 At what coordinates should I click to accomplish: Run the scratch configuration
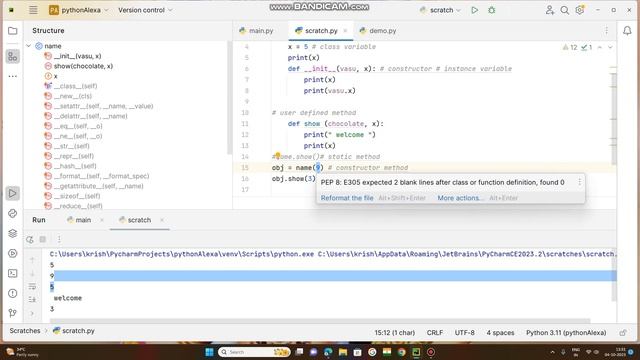pos(474,10)
